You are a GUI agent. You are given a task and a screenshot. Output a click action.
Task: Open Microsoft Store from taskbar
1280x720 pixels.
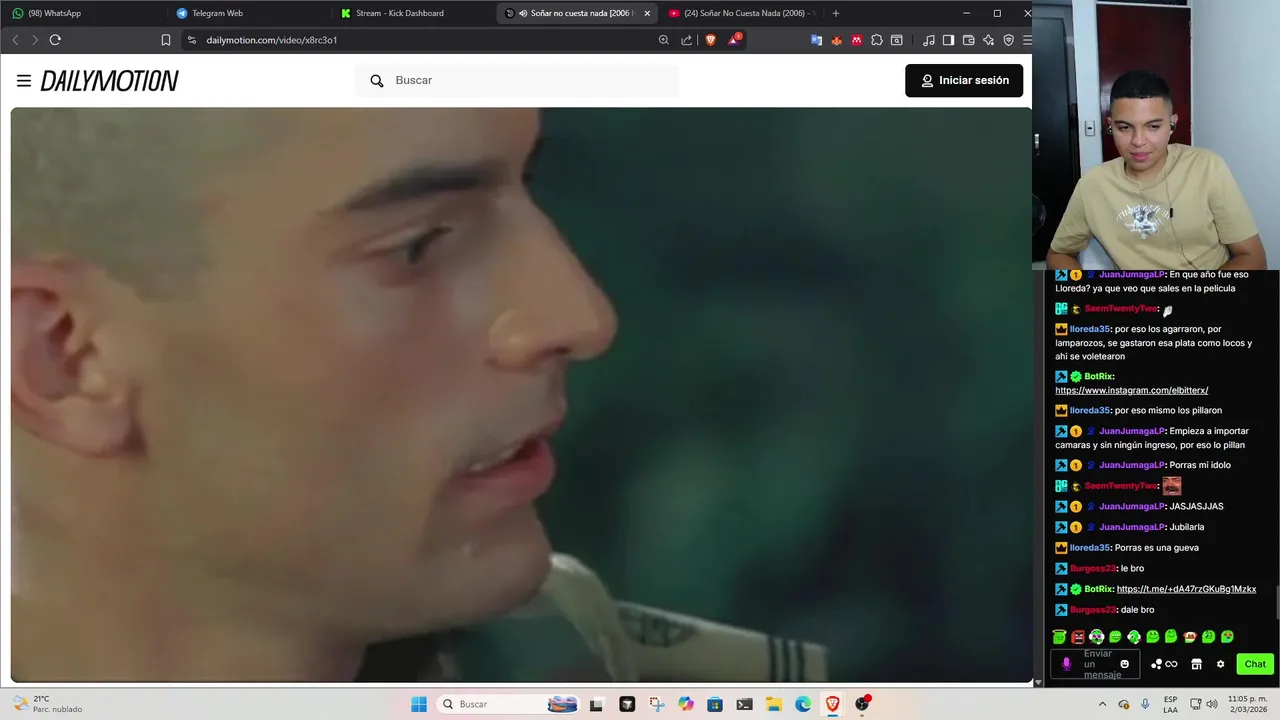point(715,704)
